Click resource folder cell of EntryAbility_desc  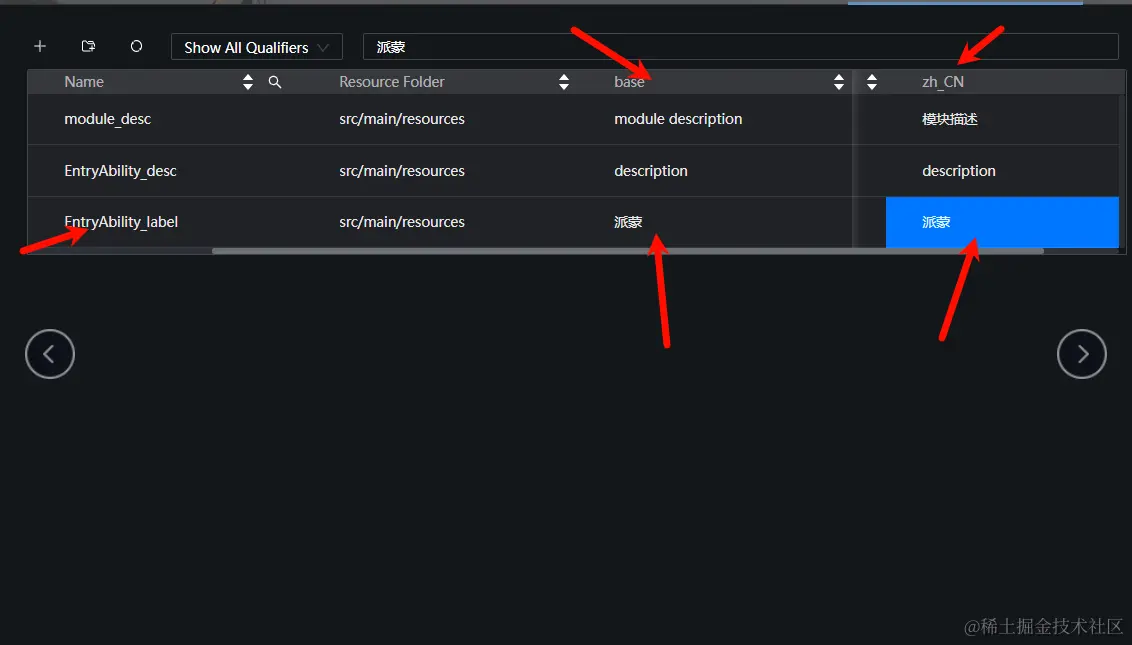(402, 171)
